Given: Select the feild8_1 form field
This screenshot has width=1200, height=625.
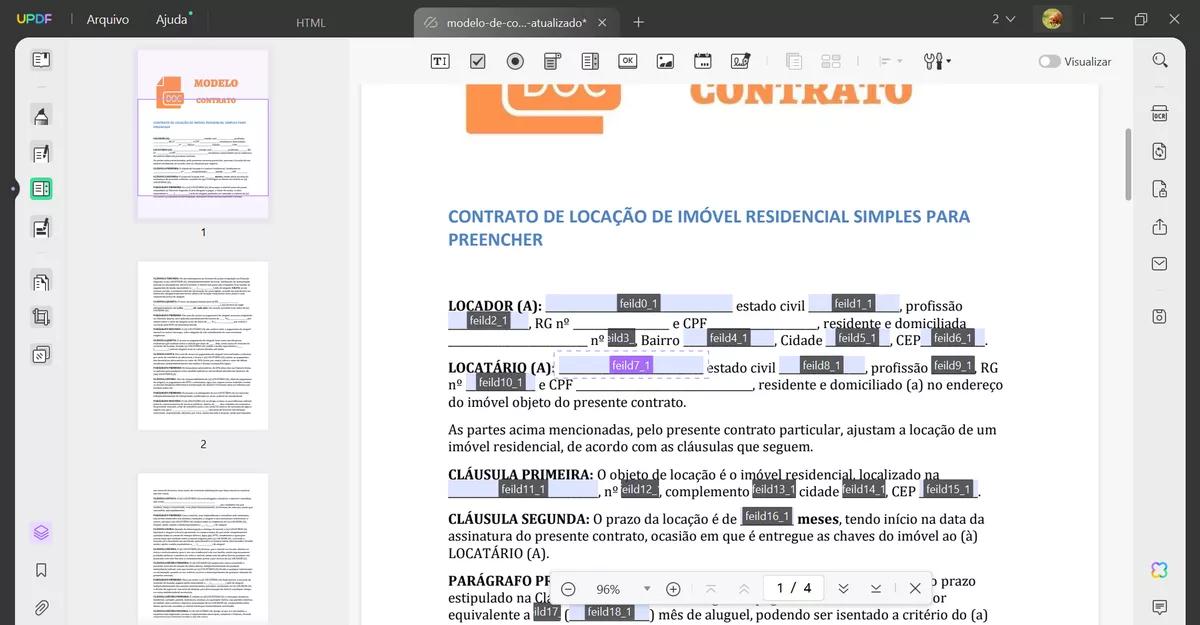Looking at the screenshot, I should (822, 366).
